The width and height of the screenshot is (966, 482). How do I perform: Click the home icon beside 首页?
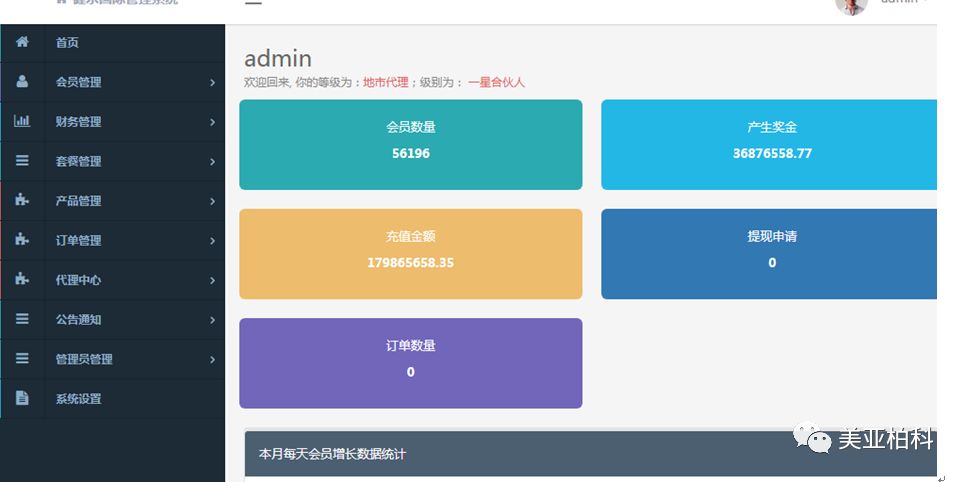[x=22, y=42]
